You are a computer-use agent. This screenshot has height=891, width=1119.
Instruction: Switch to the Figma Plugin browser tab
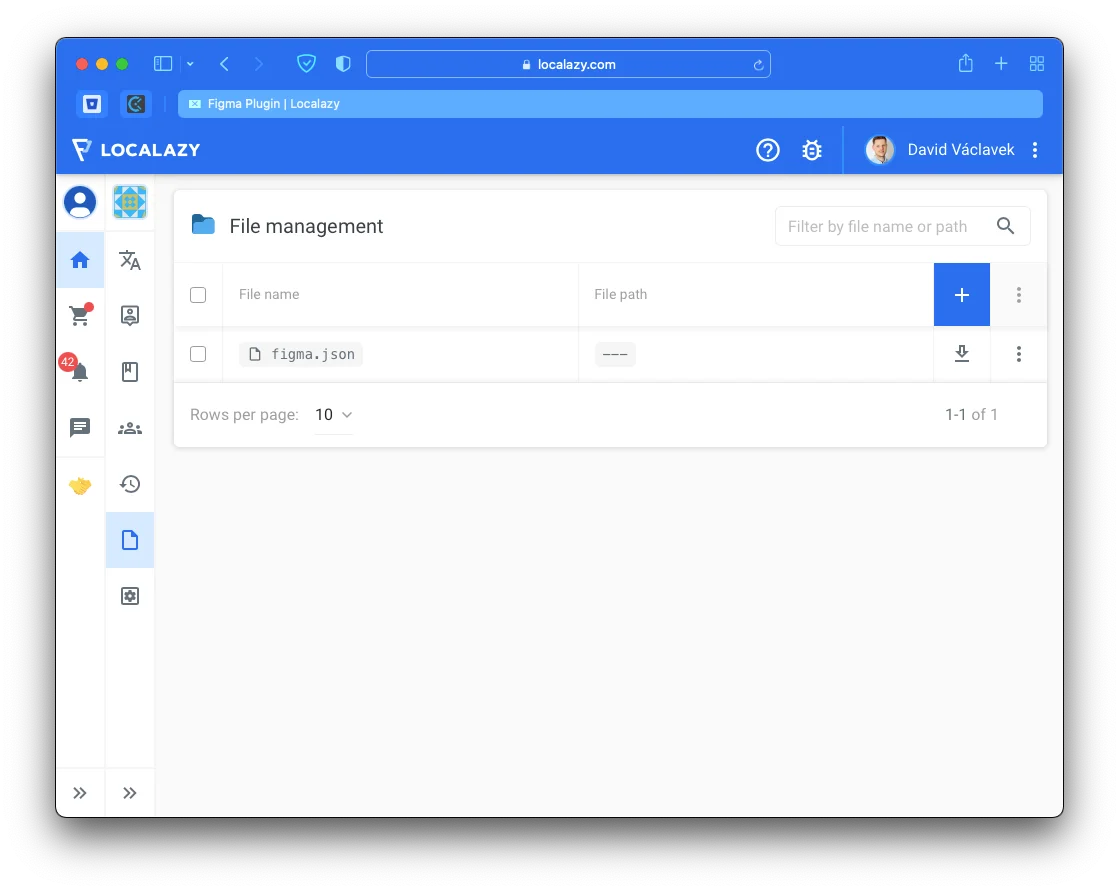coord(610,103)
